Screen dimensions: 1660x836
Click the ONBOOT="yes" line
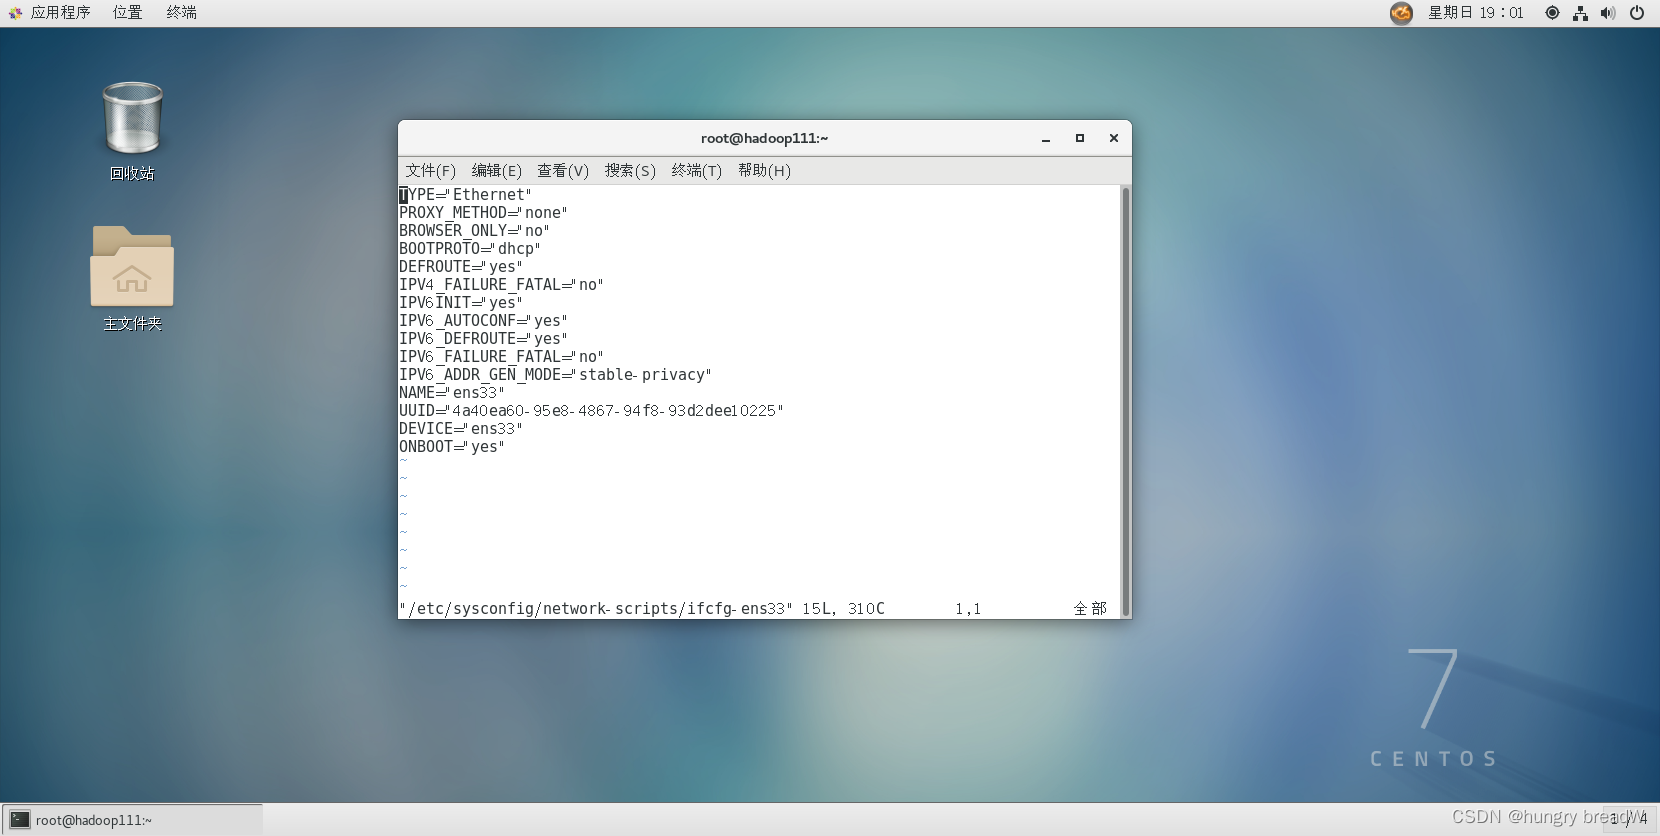pos(452,447)
